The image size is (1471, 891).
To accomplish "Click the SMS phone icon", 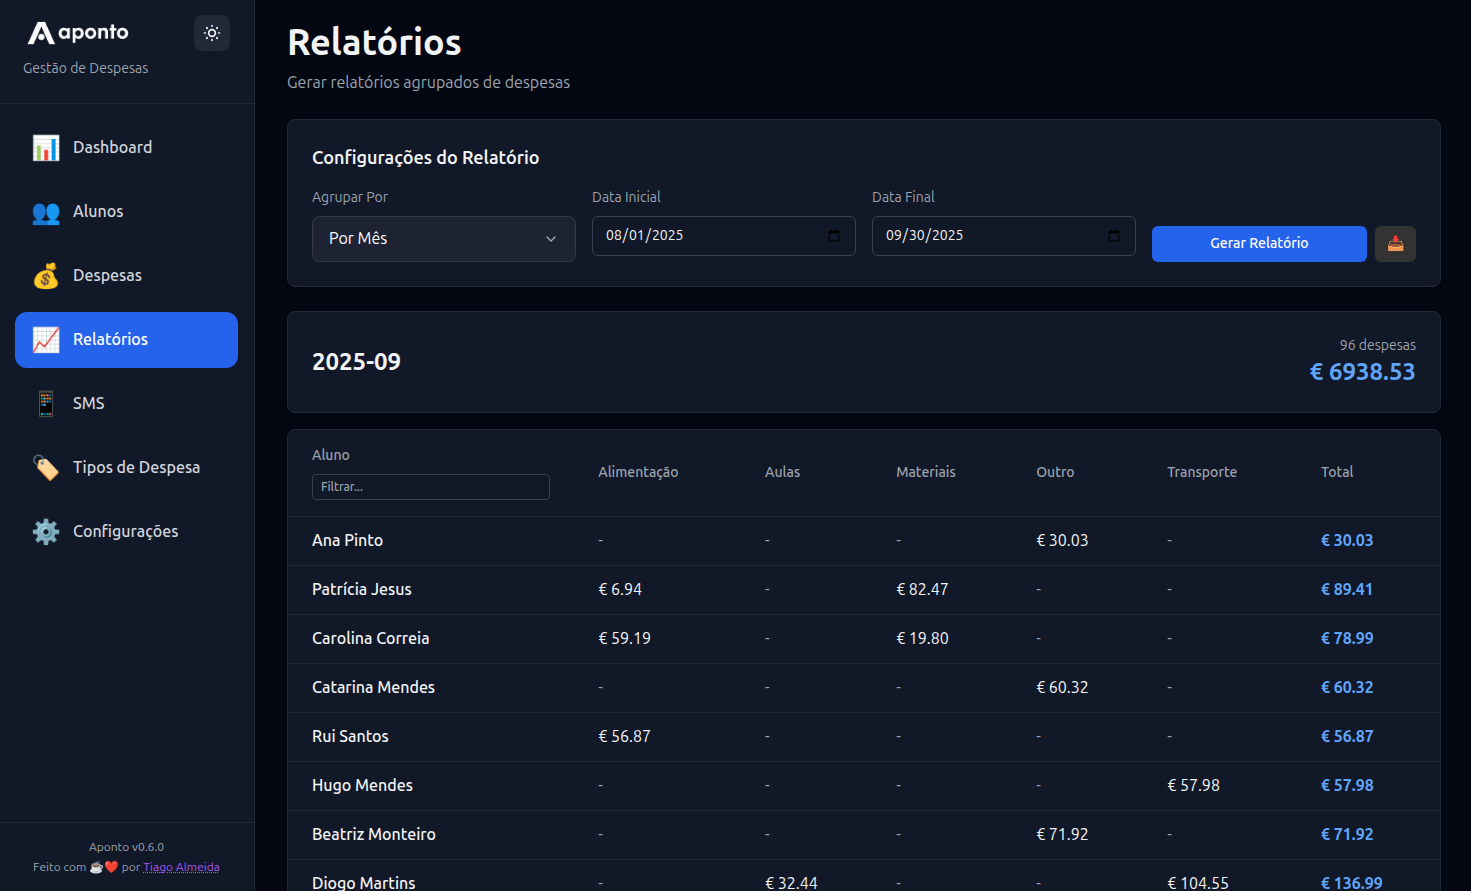I will tap(46, 404).
